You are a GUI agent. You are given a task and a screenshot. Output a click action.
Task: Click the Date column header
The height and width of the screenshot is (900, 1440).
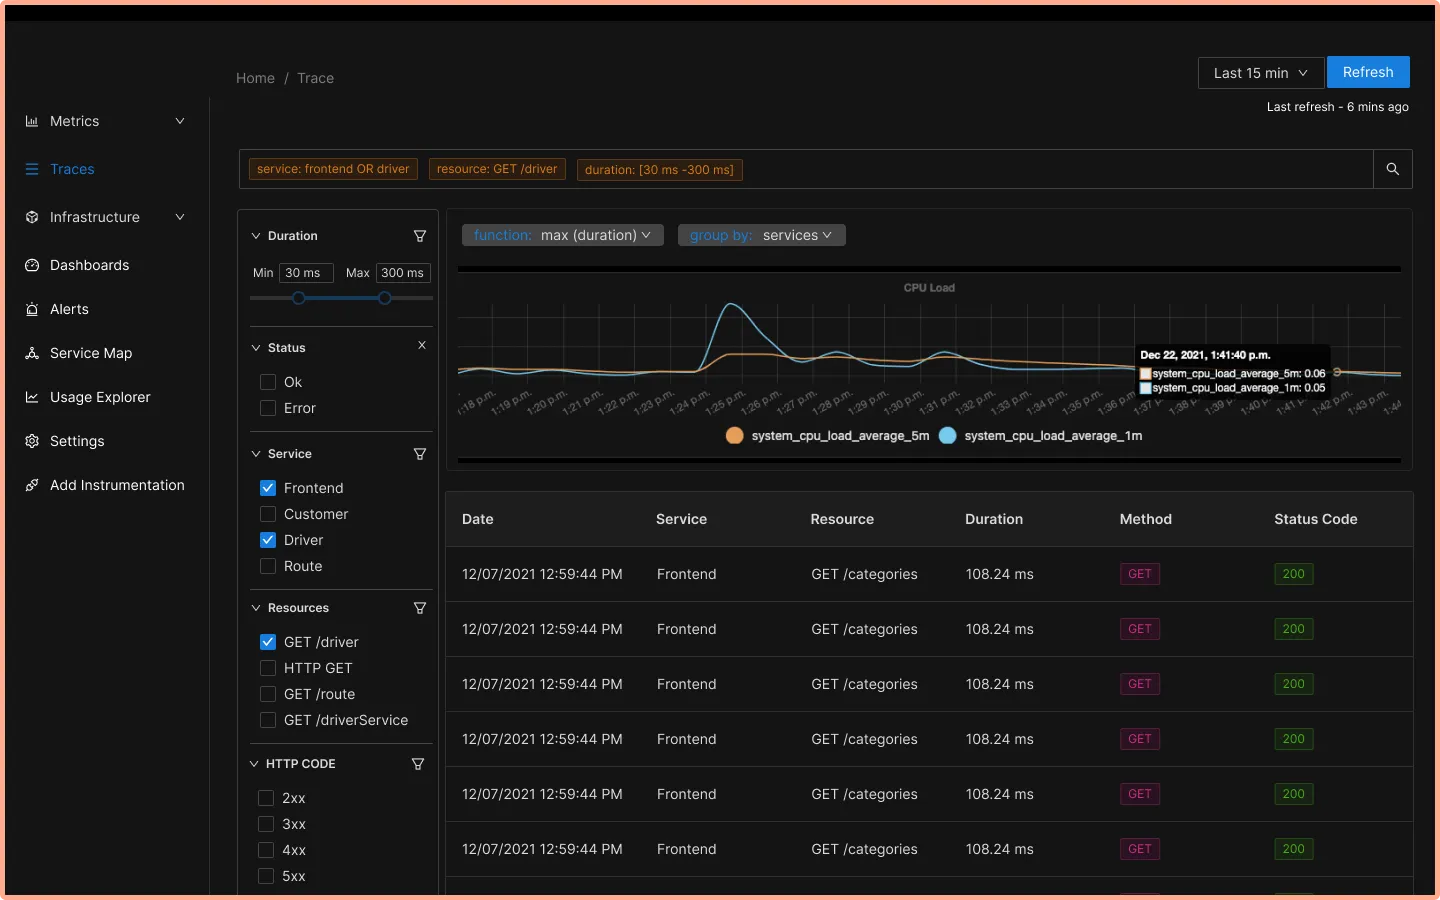478,519
